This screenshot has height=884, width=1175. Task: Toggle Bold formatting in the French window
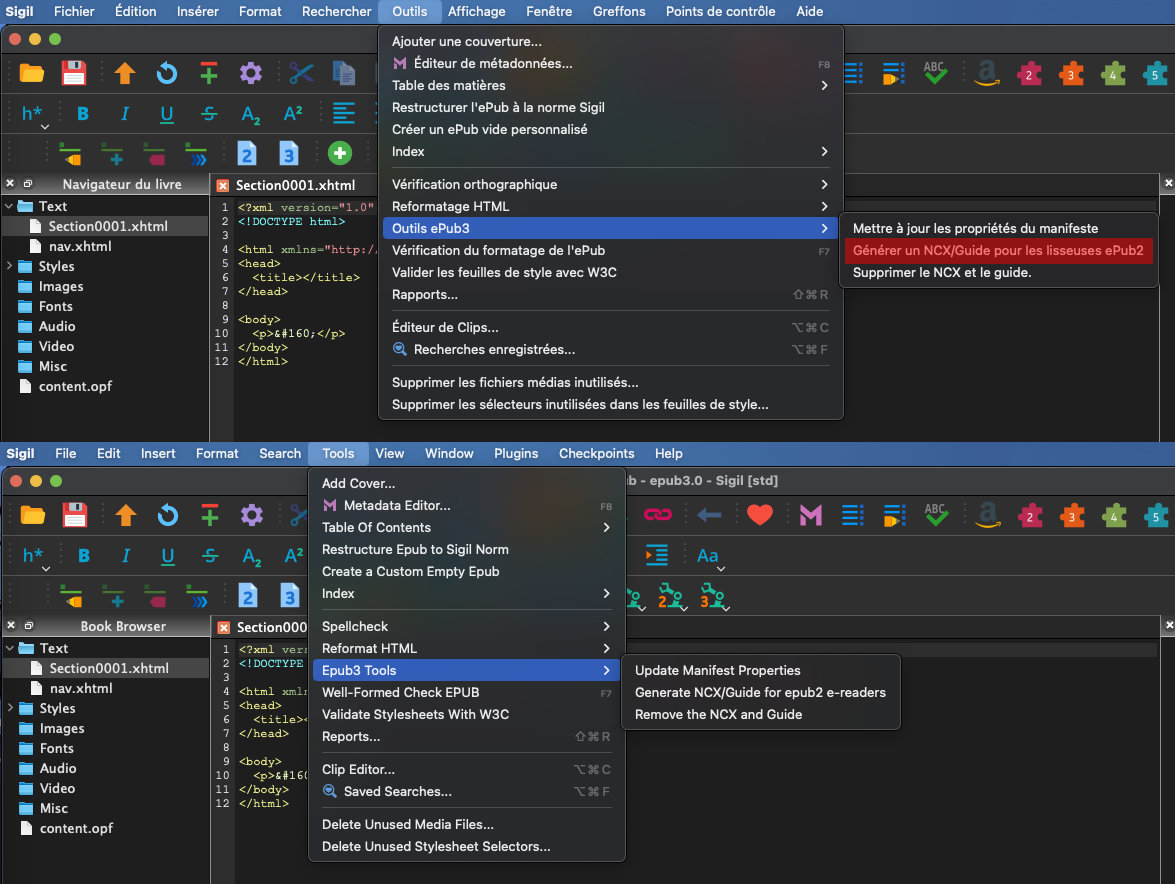[x=83, y=114]
